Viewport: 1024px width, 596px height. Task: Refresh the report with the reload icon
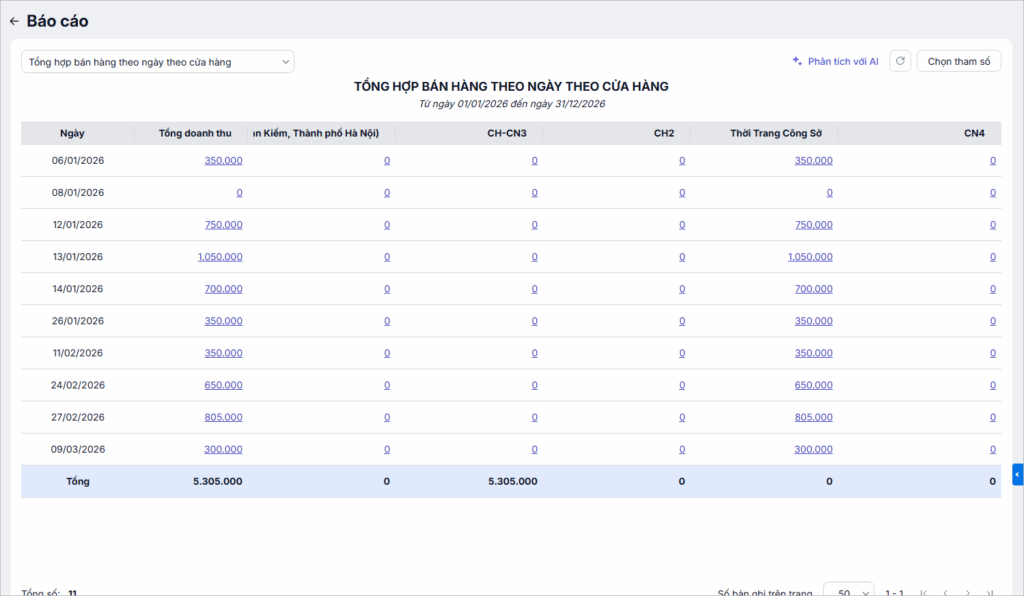900,62
